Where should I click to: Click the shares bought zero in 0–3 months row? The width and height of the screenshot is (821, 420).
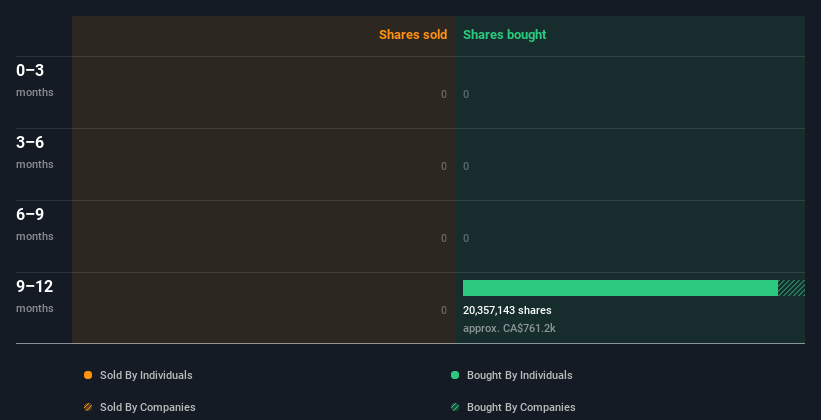(x=466, y=94)
